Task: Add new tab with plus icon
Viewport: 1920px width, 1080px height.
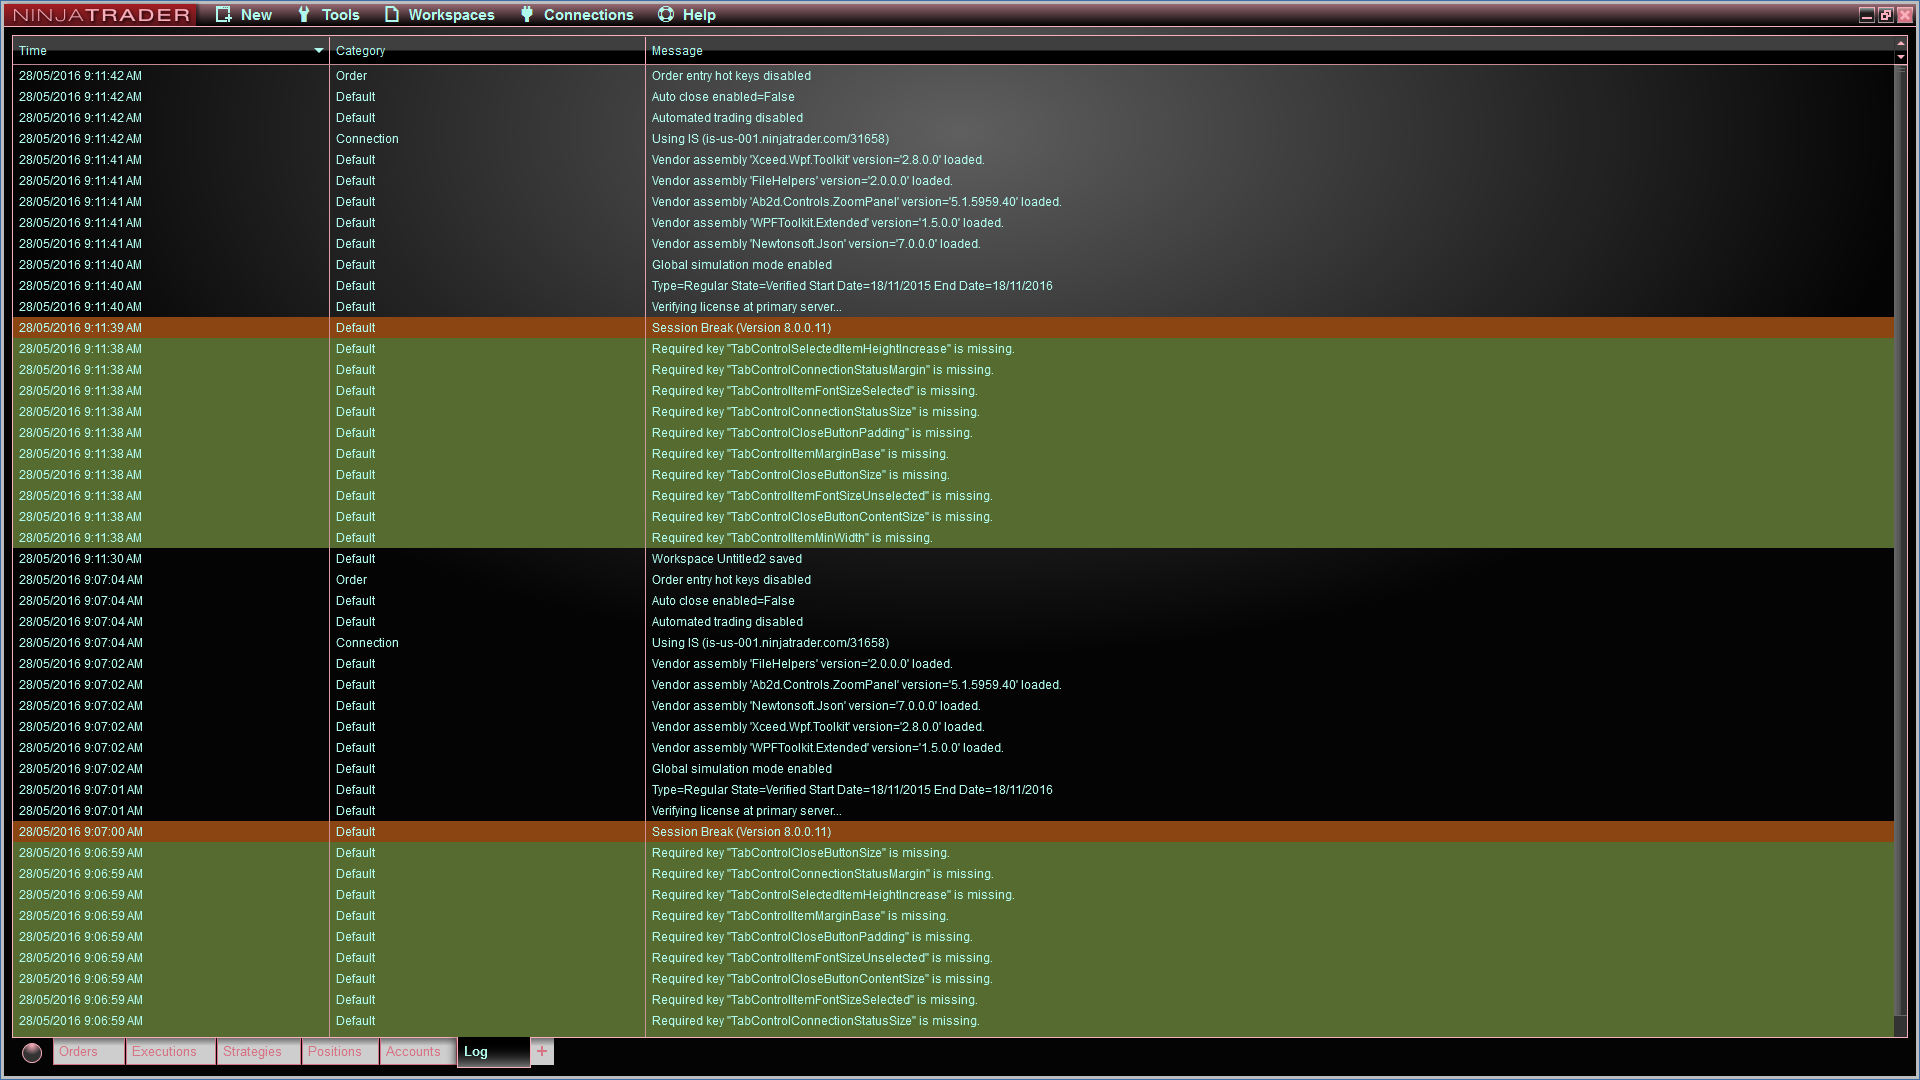Action: coord(542,1052)
